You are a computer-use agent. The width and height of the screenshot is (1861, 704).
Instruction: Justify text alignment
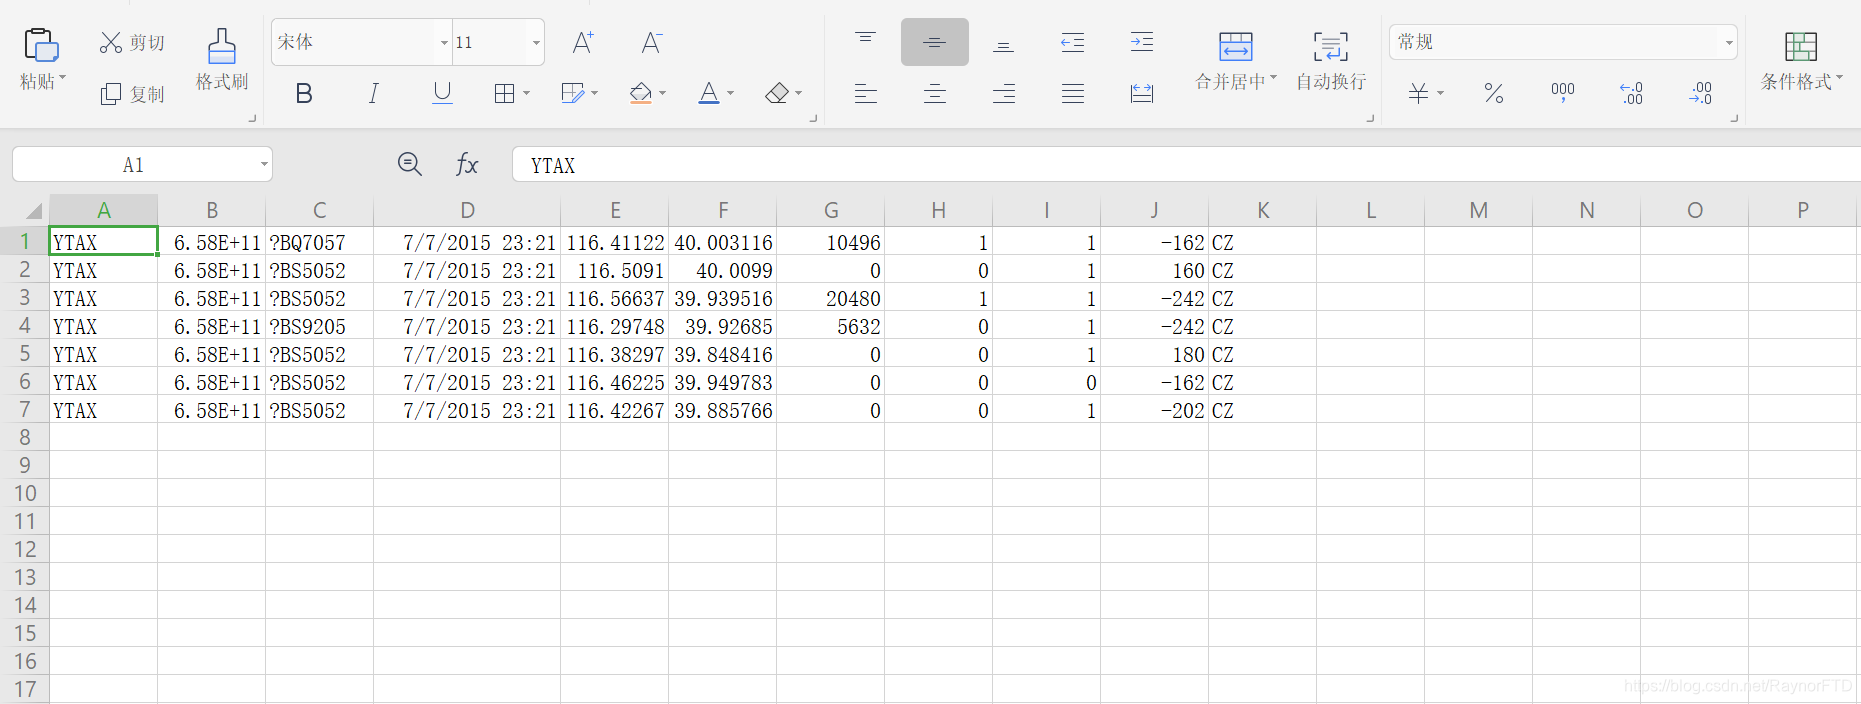(x=1073, y=93)
